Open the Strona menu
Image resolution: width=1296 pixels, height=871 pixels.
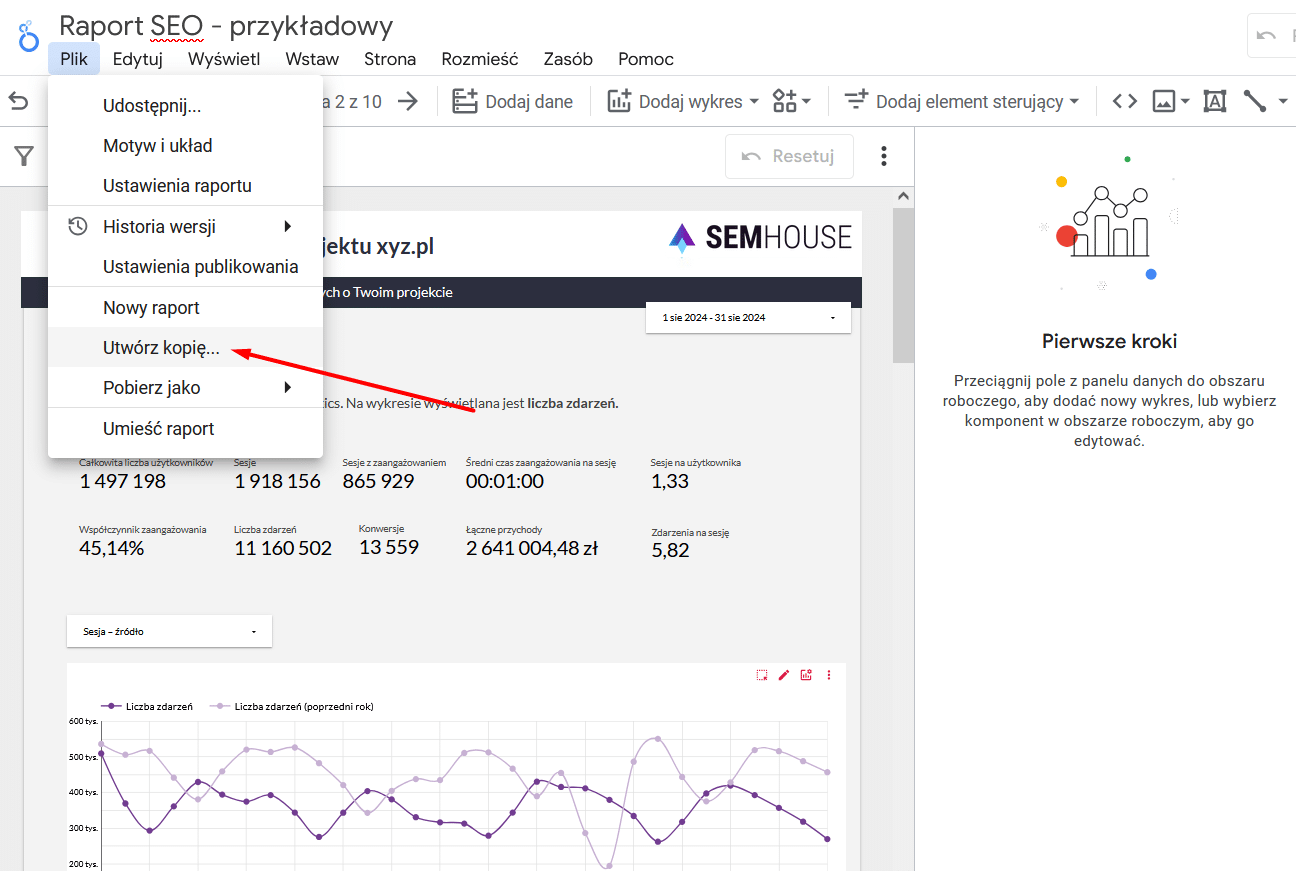[x=390, y=59]
